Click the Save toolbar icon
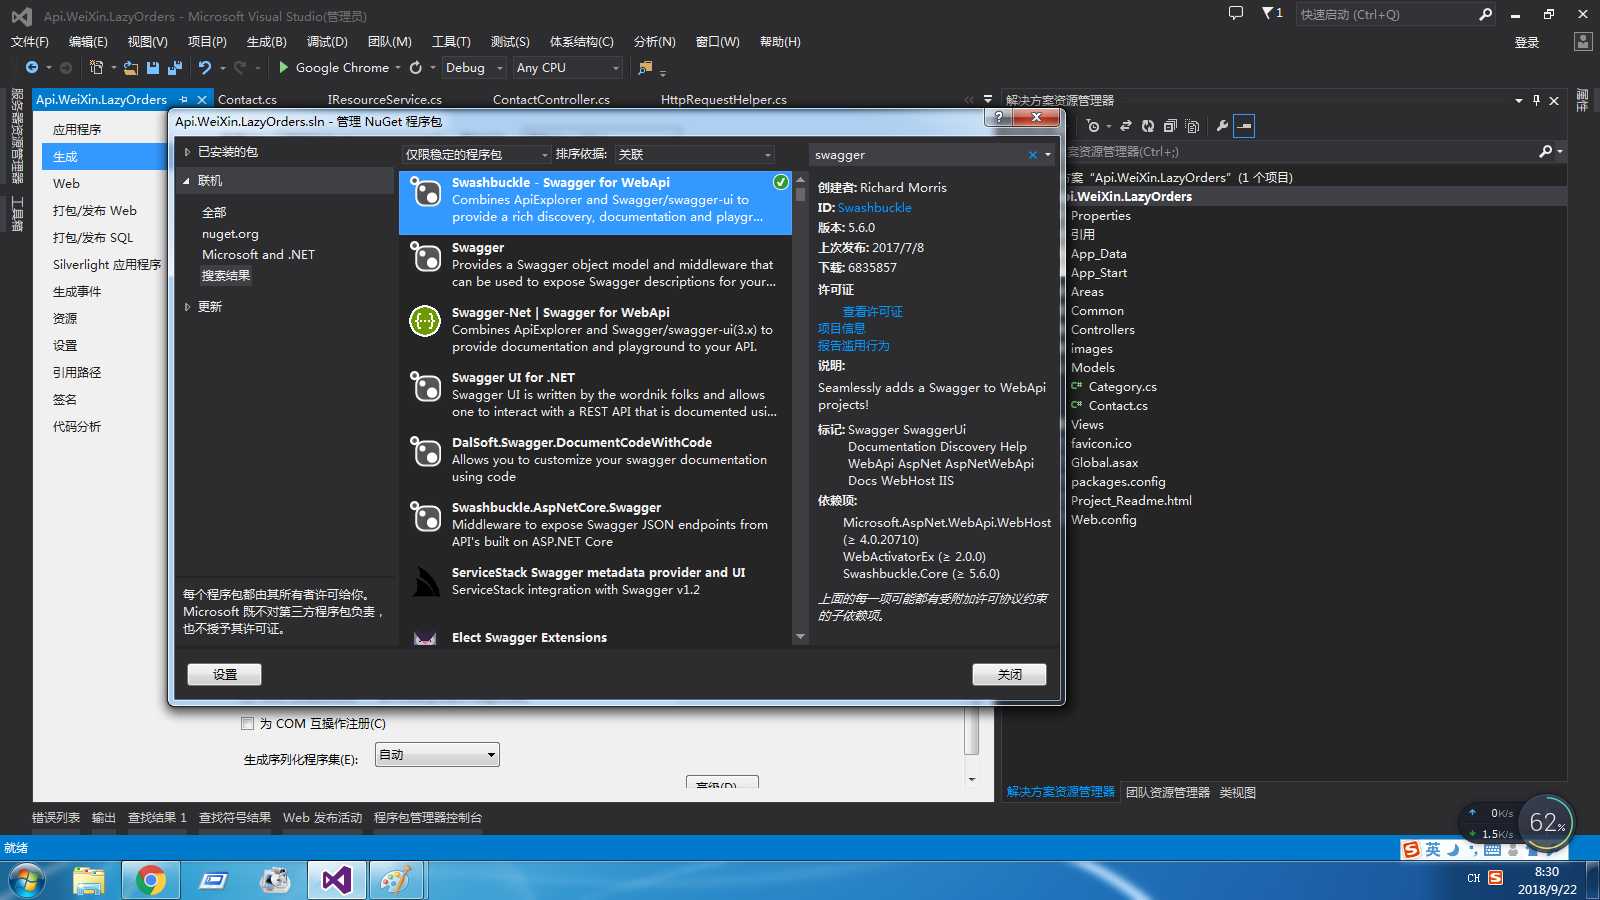 coord(153,67)
